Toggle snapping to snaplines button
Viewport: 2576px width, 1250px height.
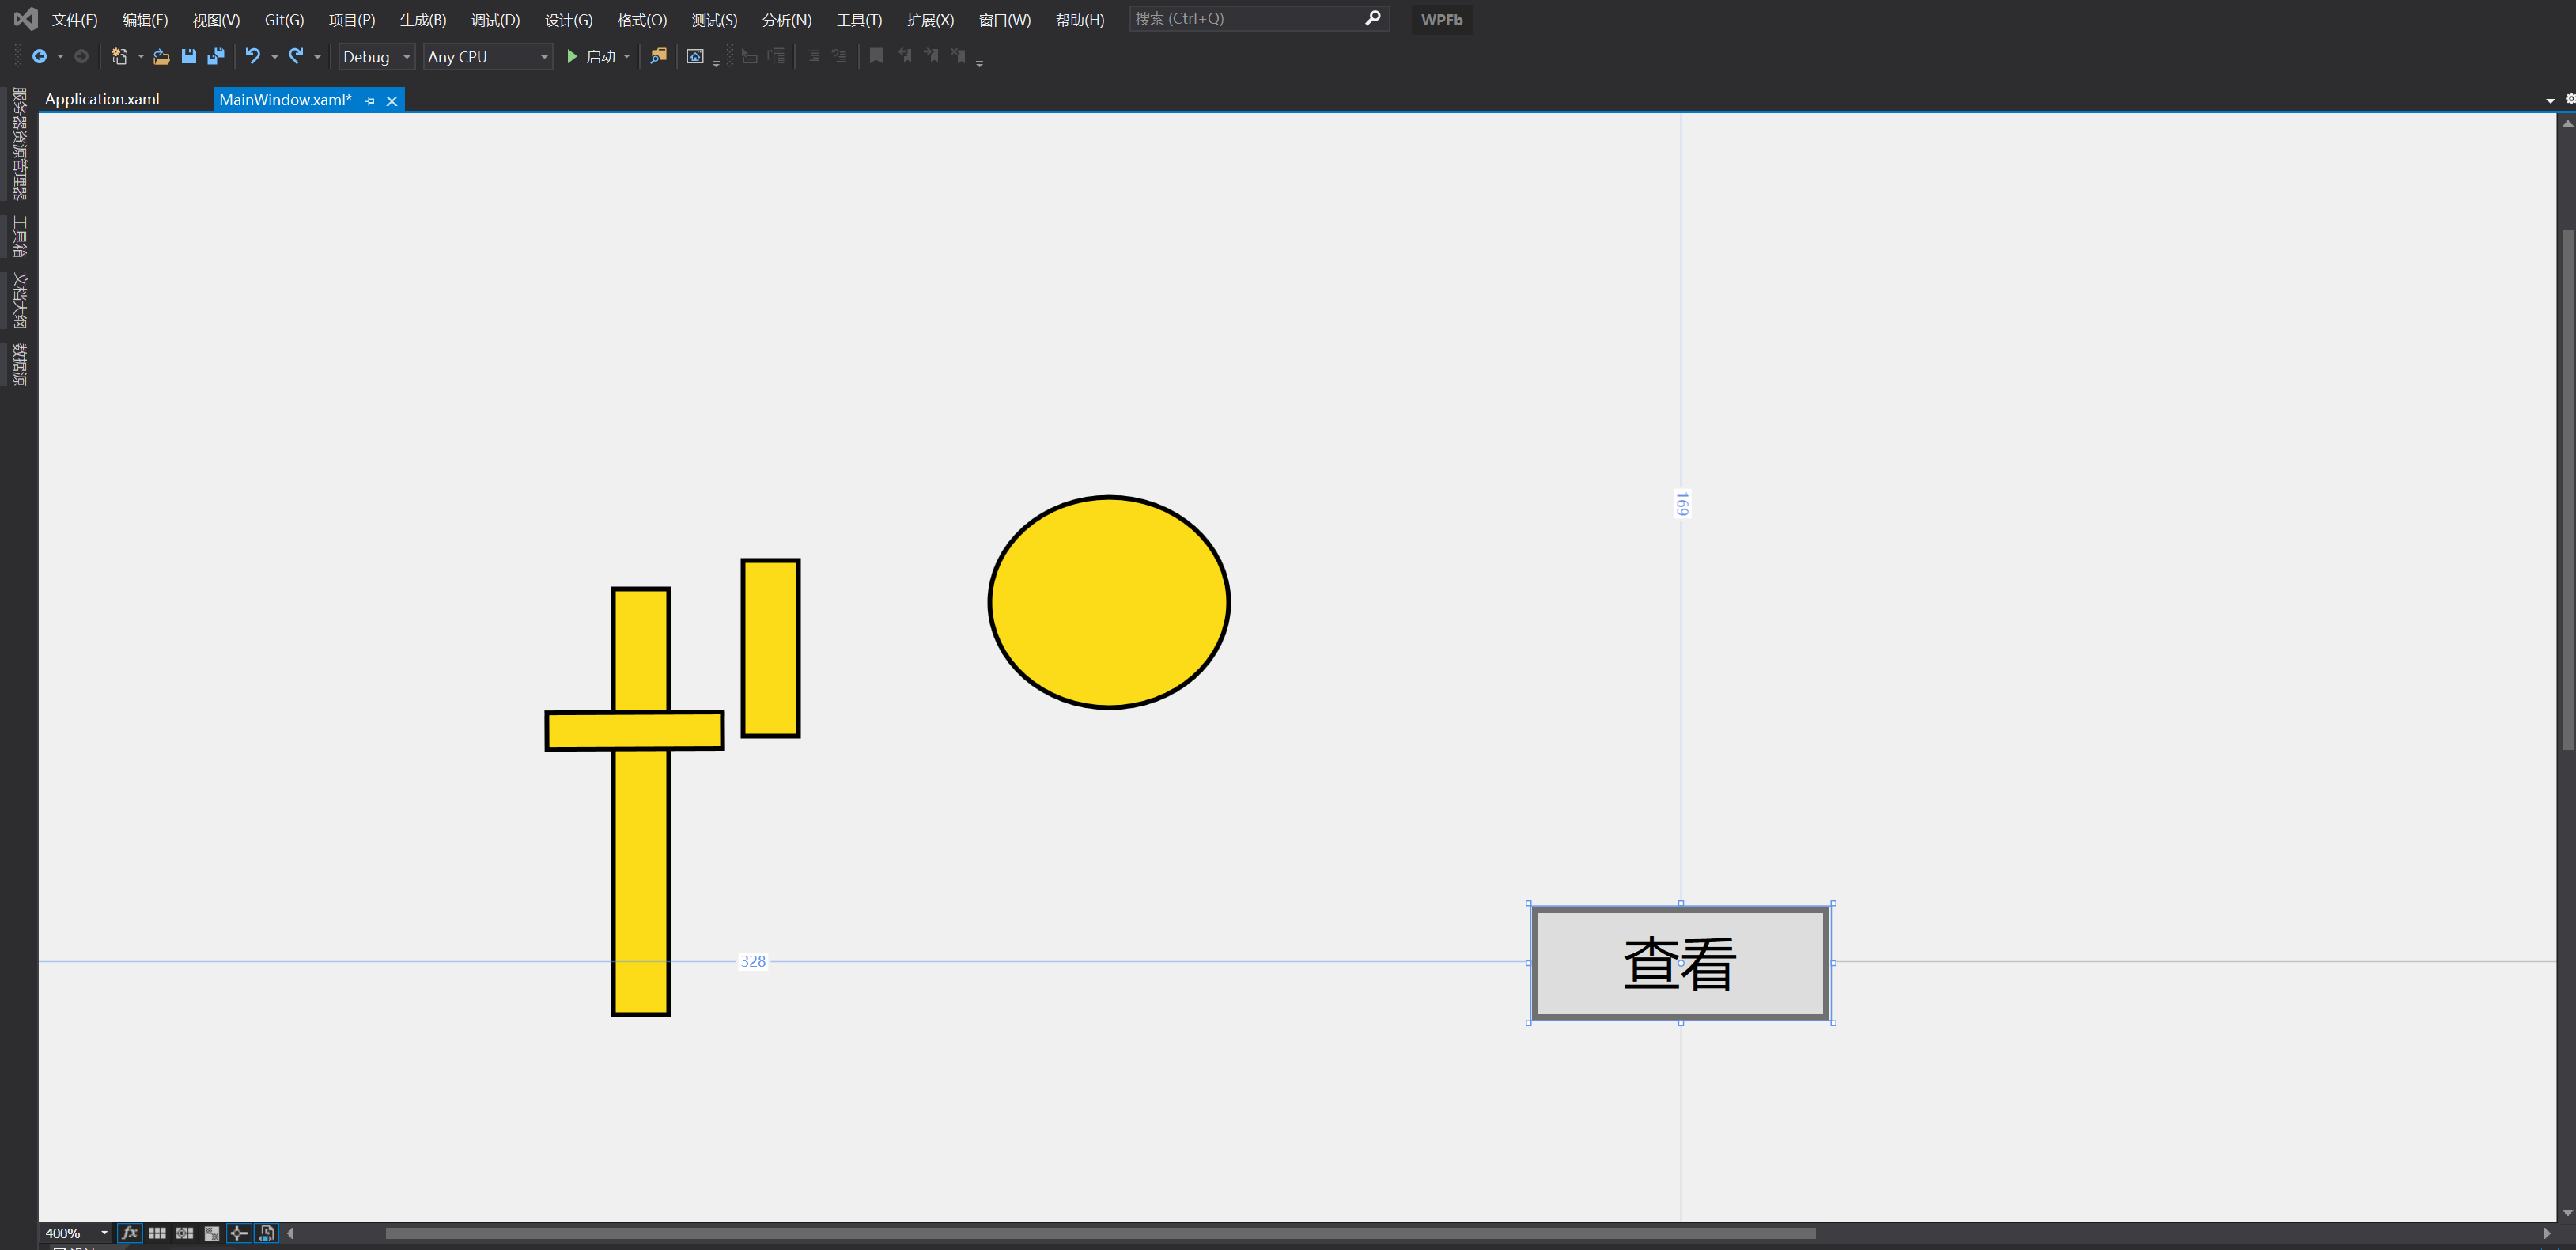(x=239, y=1233)
